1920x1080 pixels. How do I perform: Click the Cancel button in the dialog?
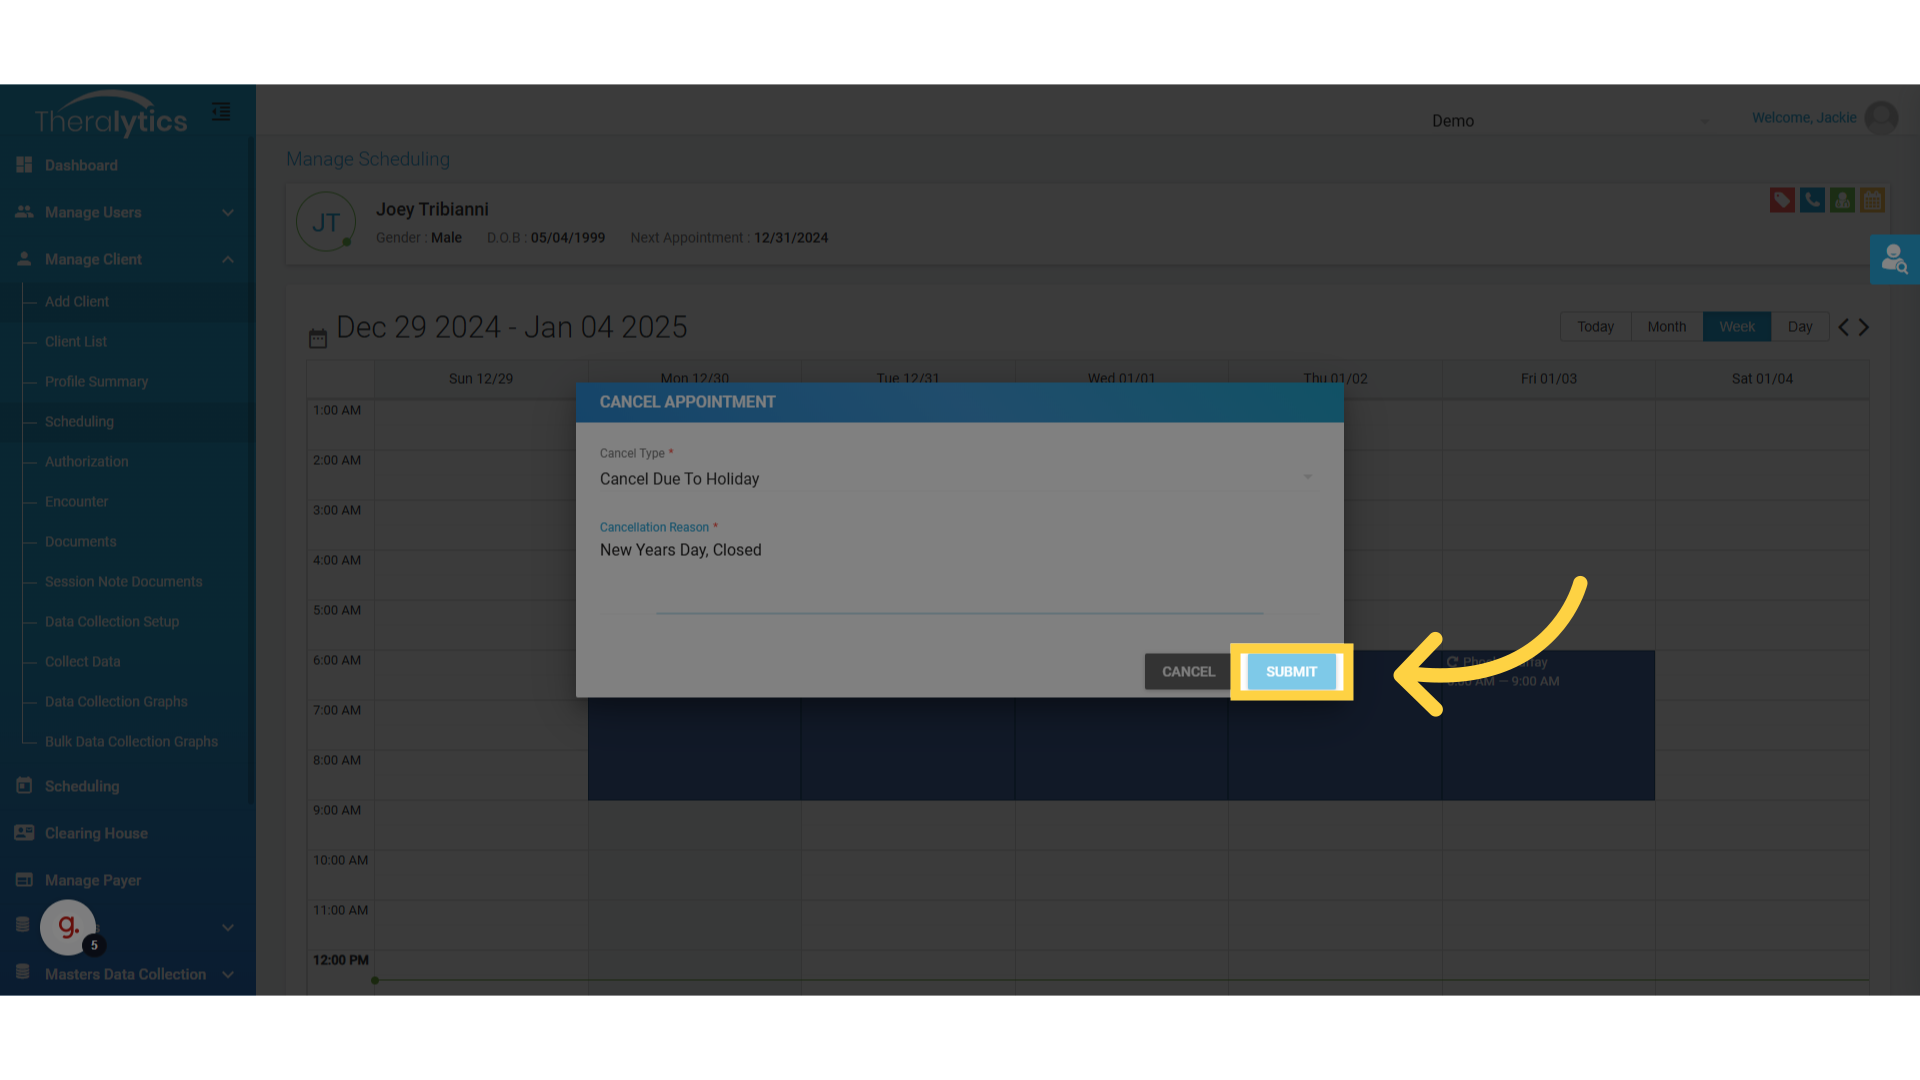[1188, 672]
